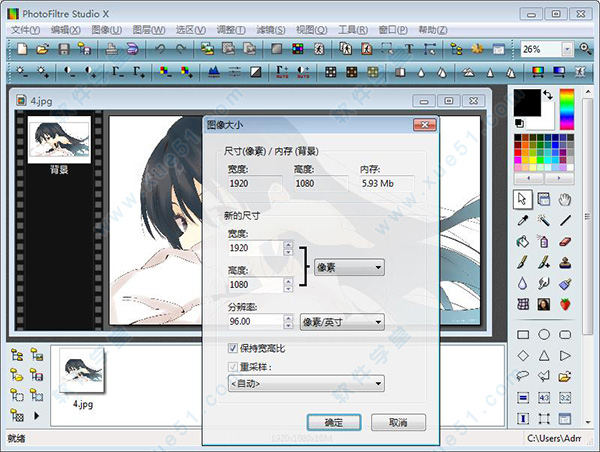Select the strawberry nozzle tool

point(565,305)
